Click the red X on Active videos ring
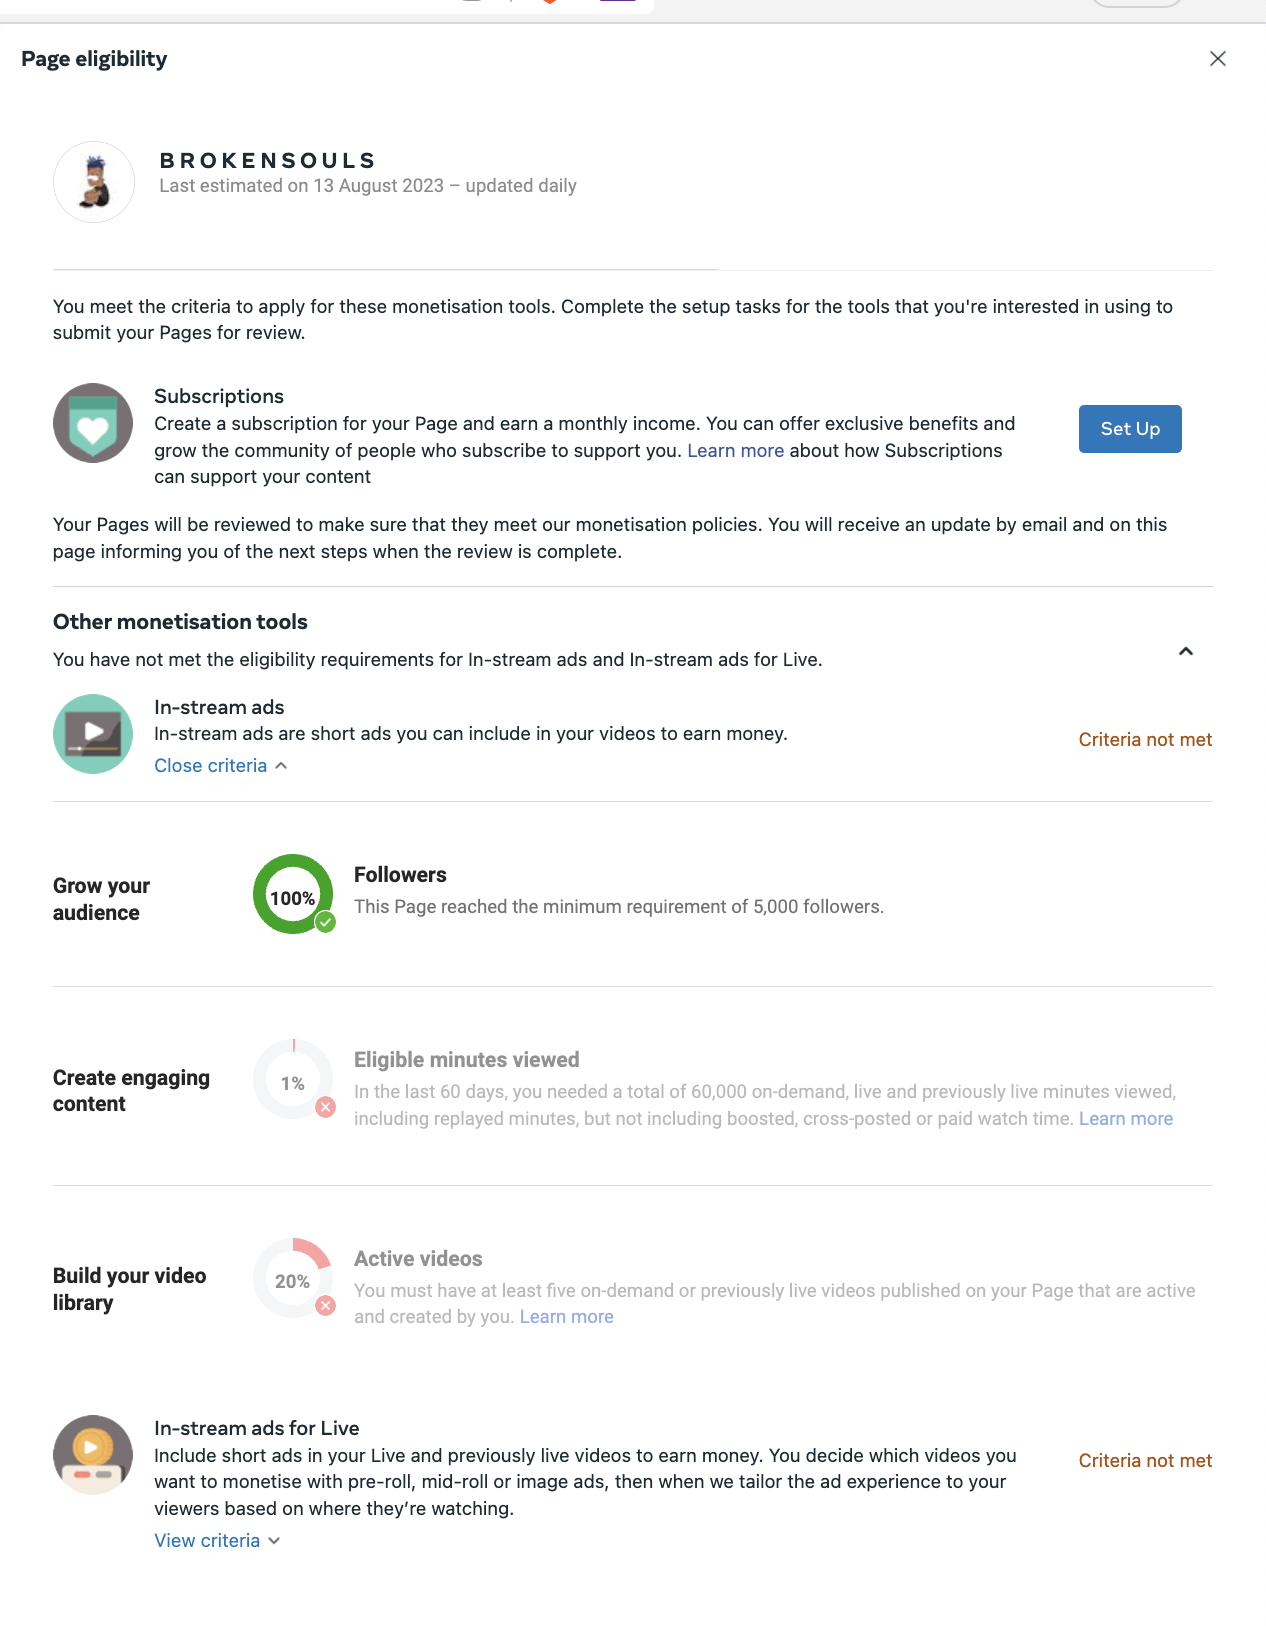Image resolution: width=1266 pixels, height=1626 pixels. pos(325,1305)
